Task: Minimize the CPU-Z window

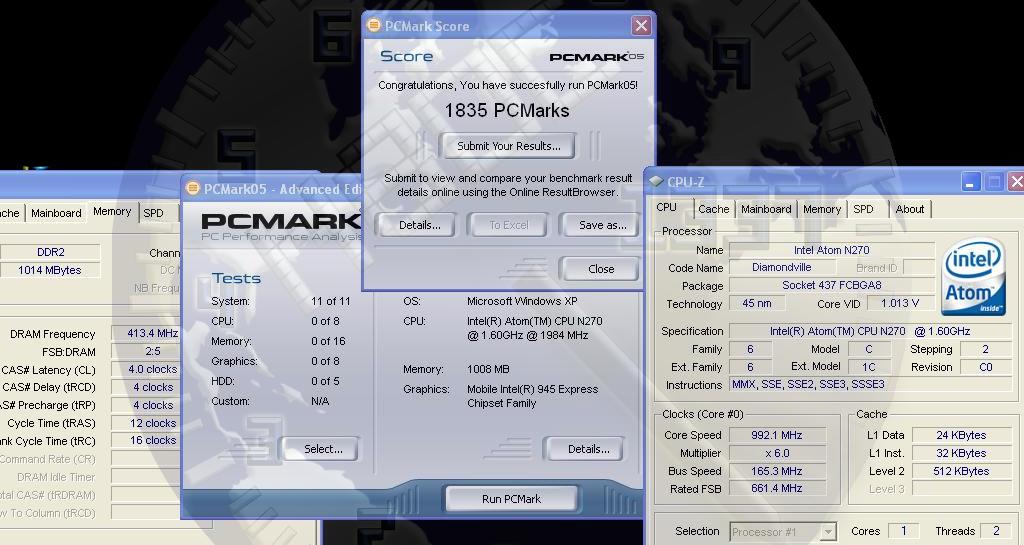Action: 970,182
